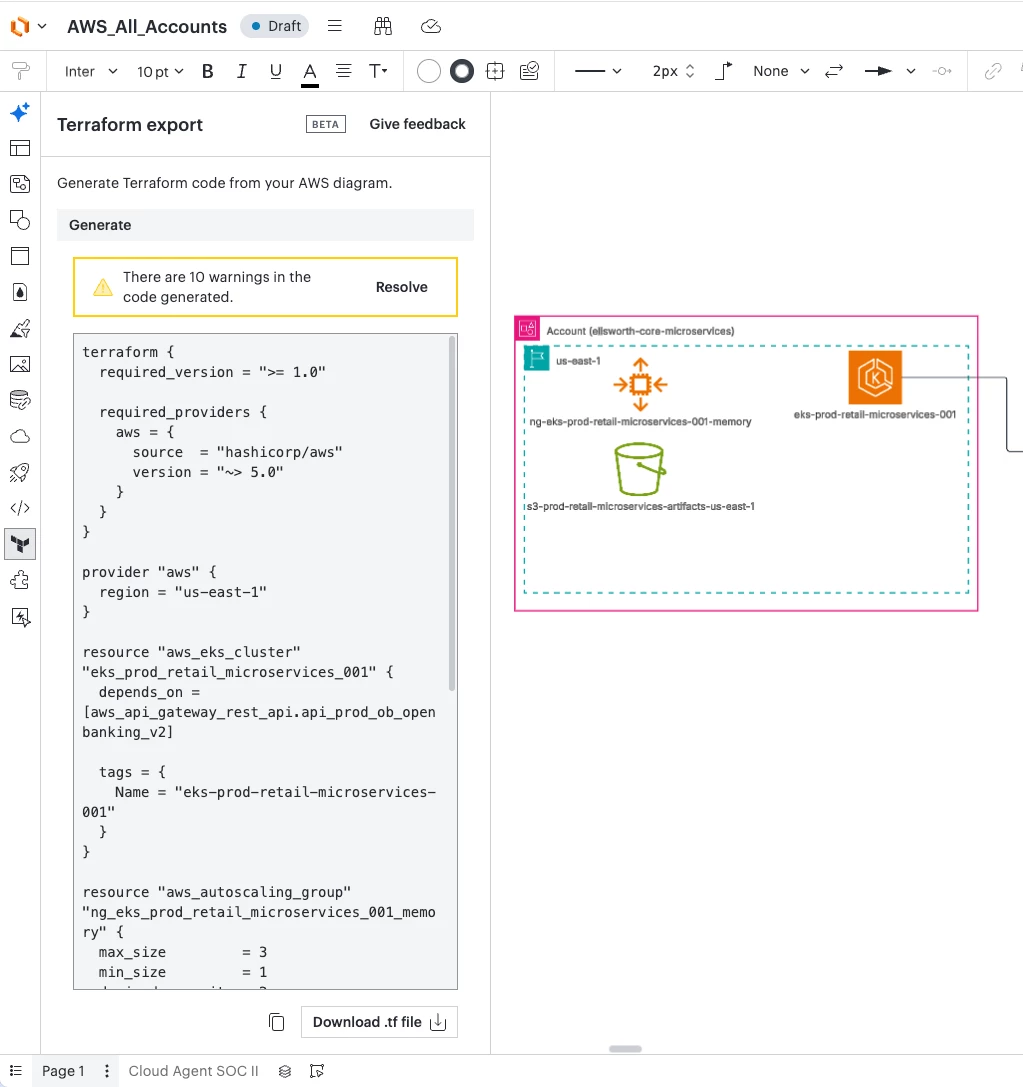Open the fill color circle swatch
This screenshot has width=1023, height=1087.
(428, 71)
